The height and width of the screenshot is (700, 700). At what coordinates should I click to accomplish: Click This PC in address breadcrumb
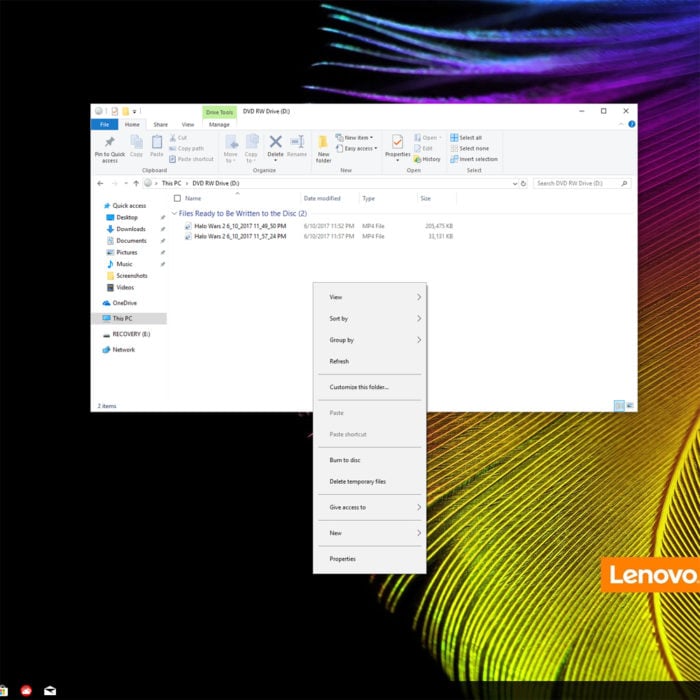171,183
